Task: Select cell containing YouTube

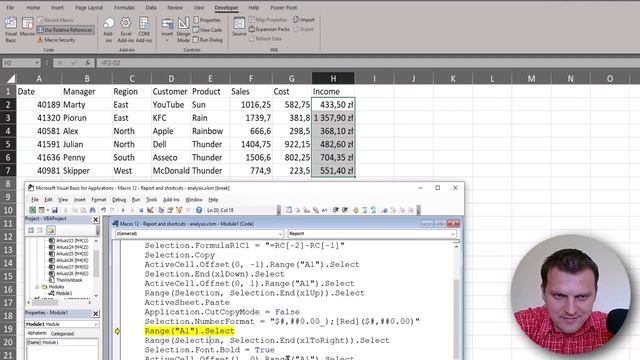Action: point(171,105)
